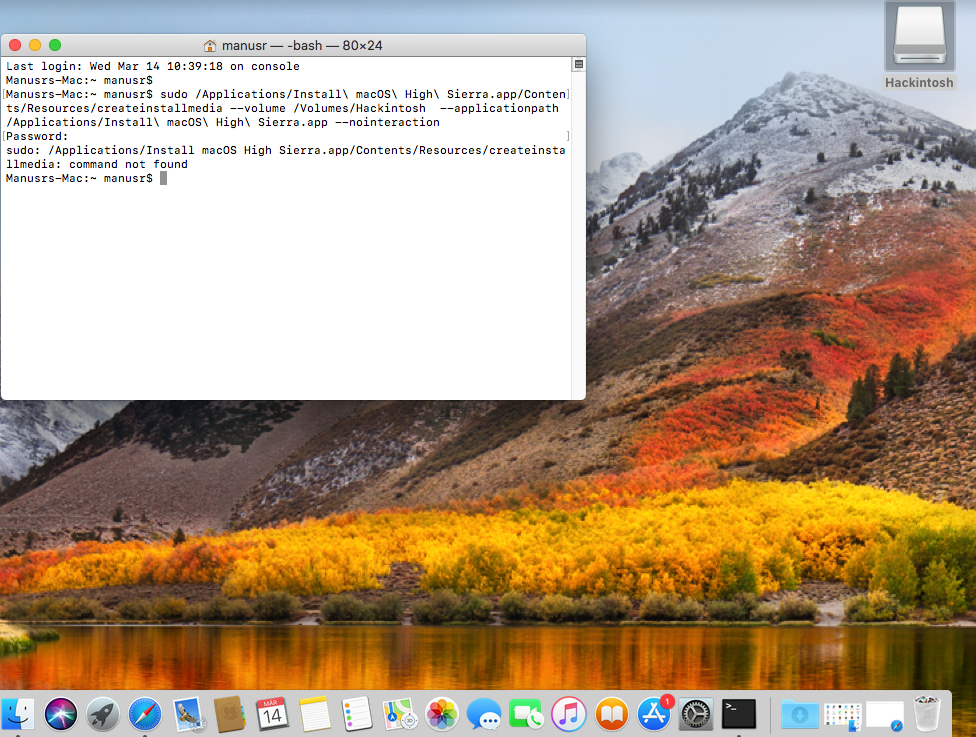Open FaceTime icon in Dock

[526, 713]
